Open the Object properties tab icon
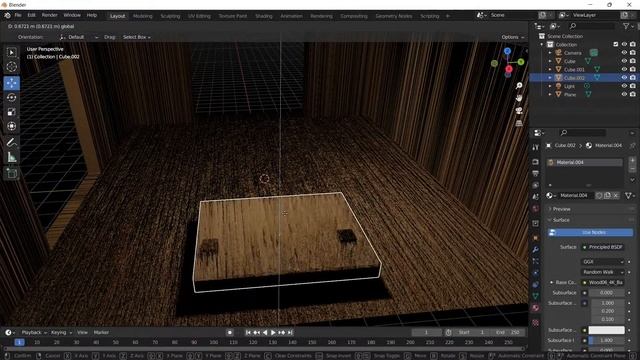Image resolution: width=640 pixels, height=360 pixels. 536,238
